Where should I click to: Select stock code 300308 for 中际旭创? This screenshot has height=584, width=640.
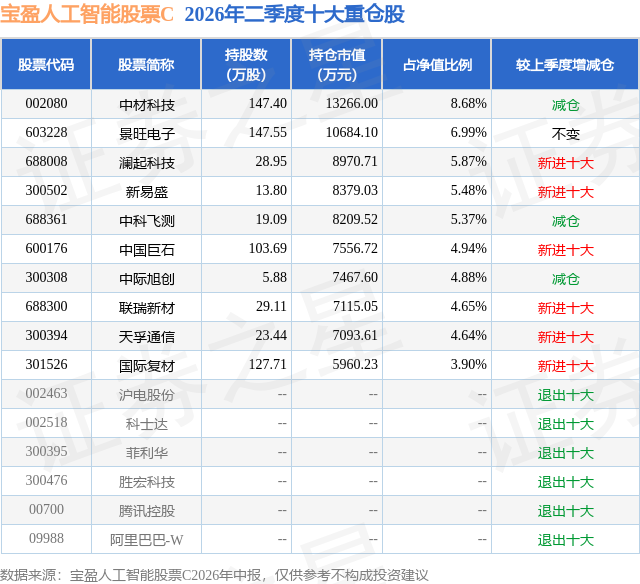46,278
